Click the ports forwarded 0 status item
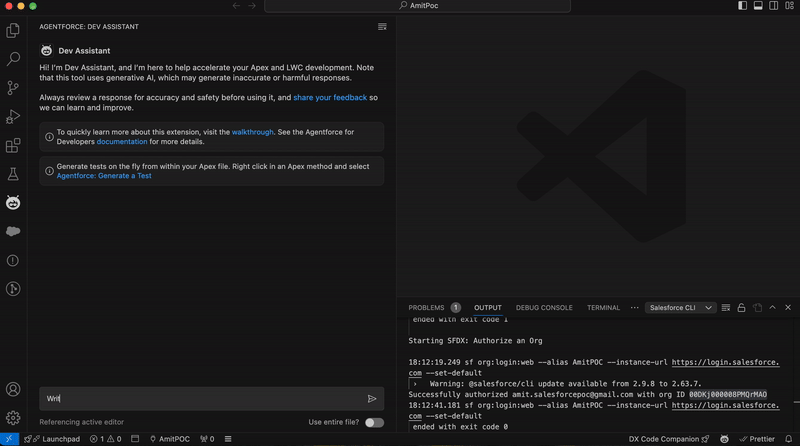This screenshot has width=800, height=446. coord(207,439)
